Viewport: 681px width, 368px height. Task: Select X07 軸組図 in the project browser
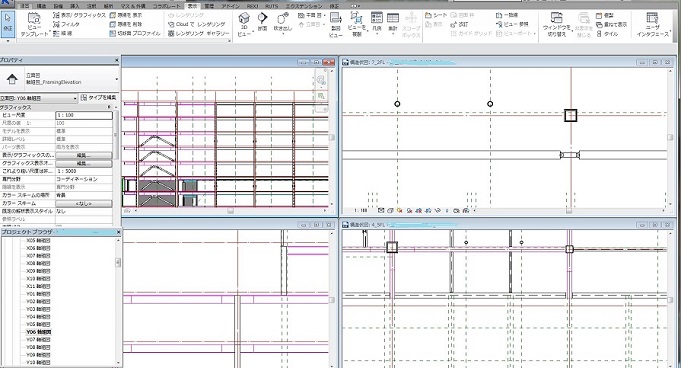pyautogui.click(x=38, y=256)
